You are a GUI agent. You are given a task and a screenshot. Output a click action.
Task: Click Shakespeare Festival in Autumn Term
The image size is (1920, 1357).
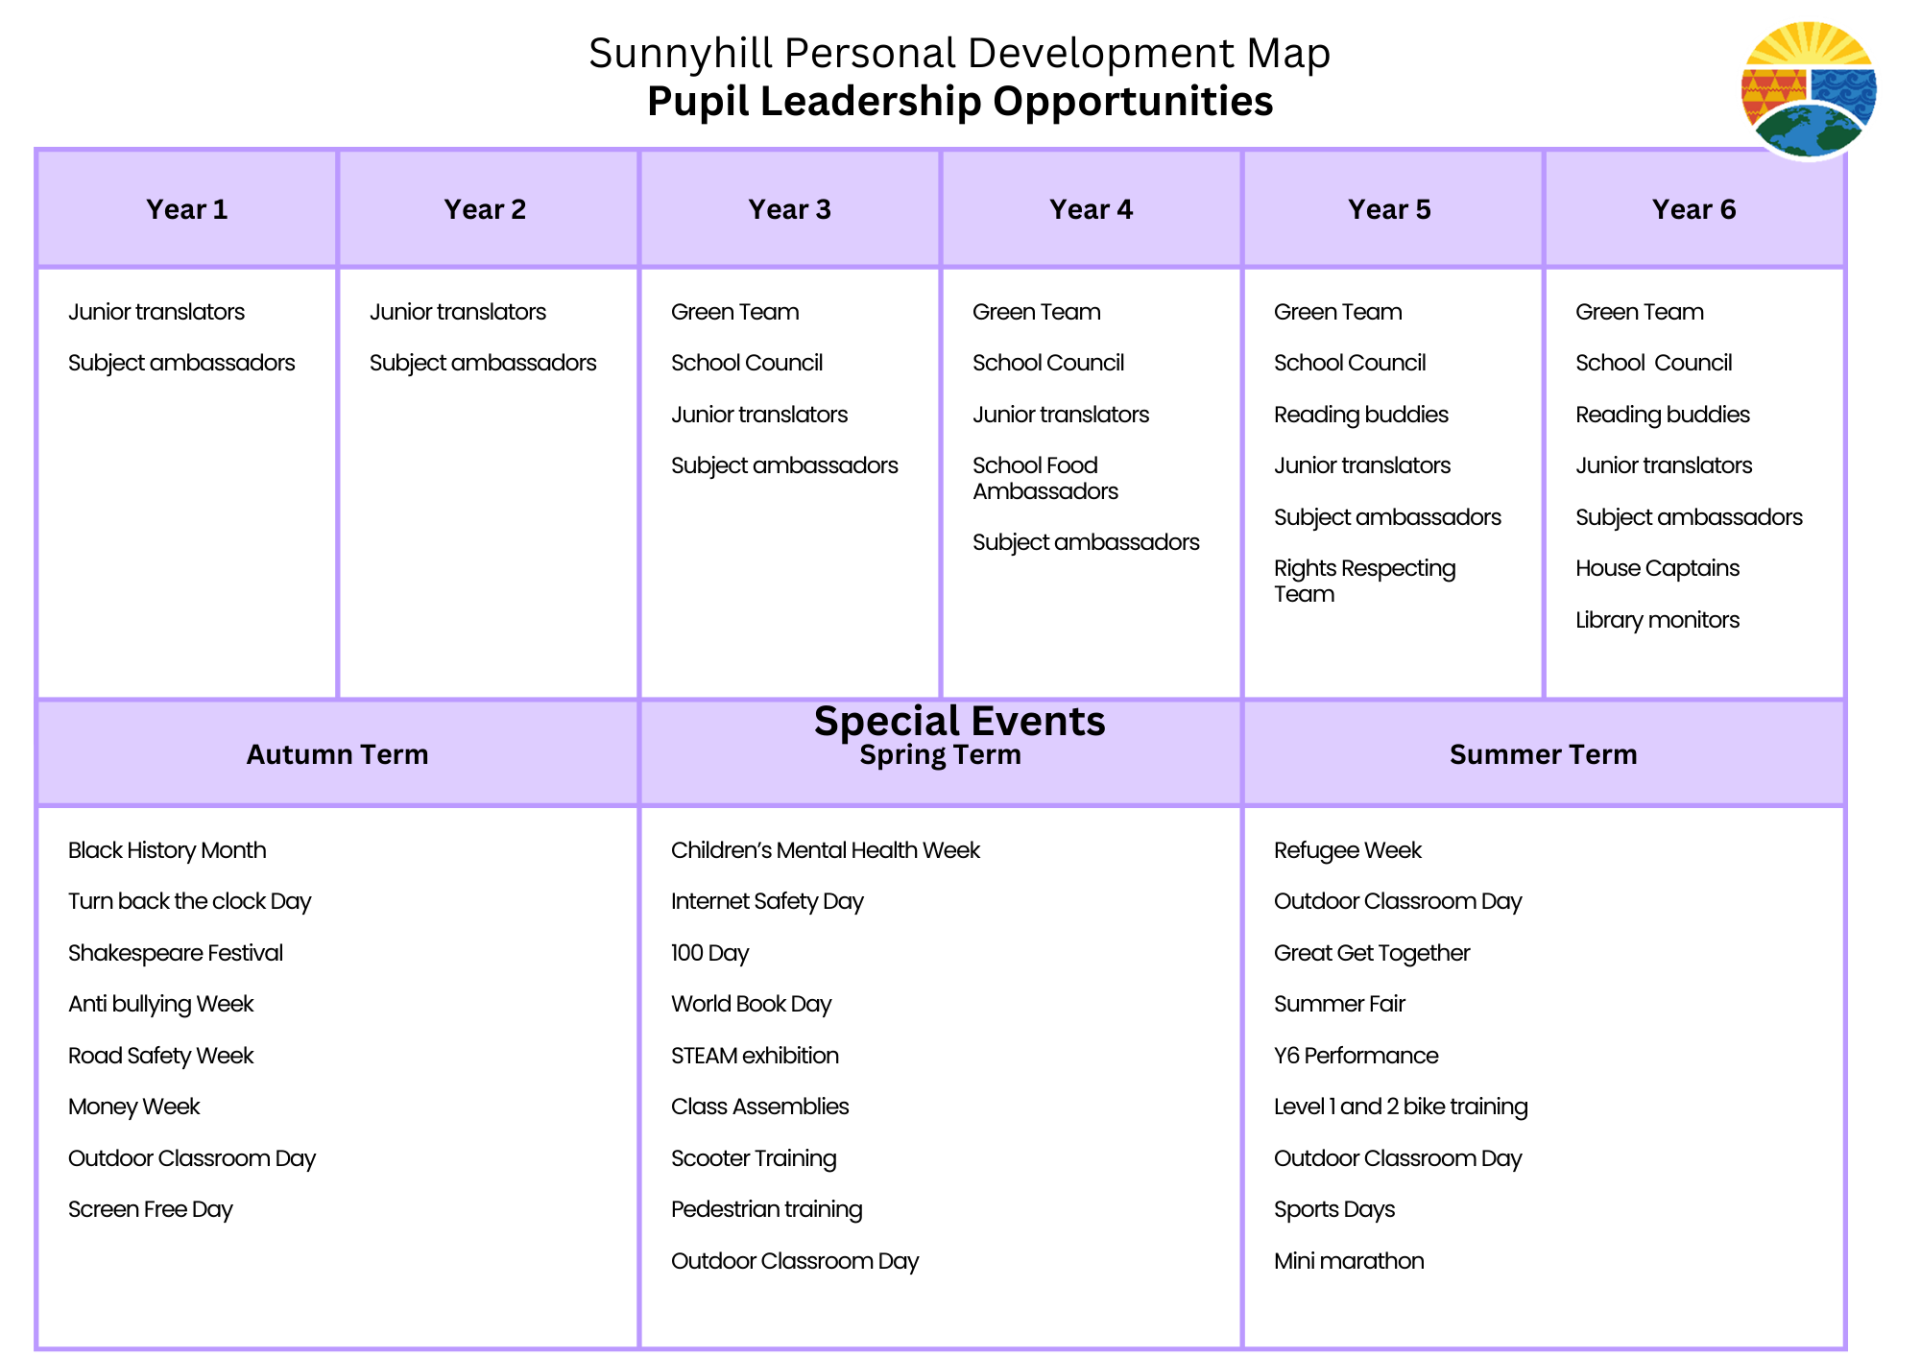(x=175, y=953)
